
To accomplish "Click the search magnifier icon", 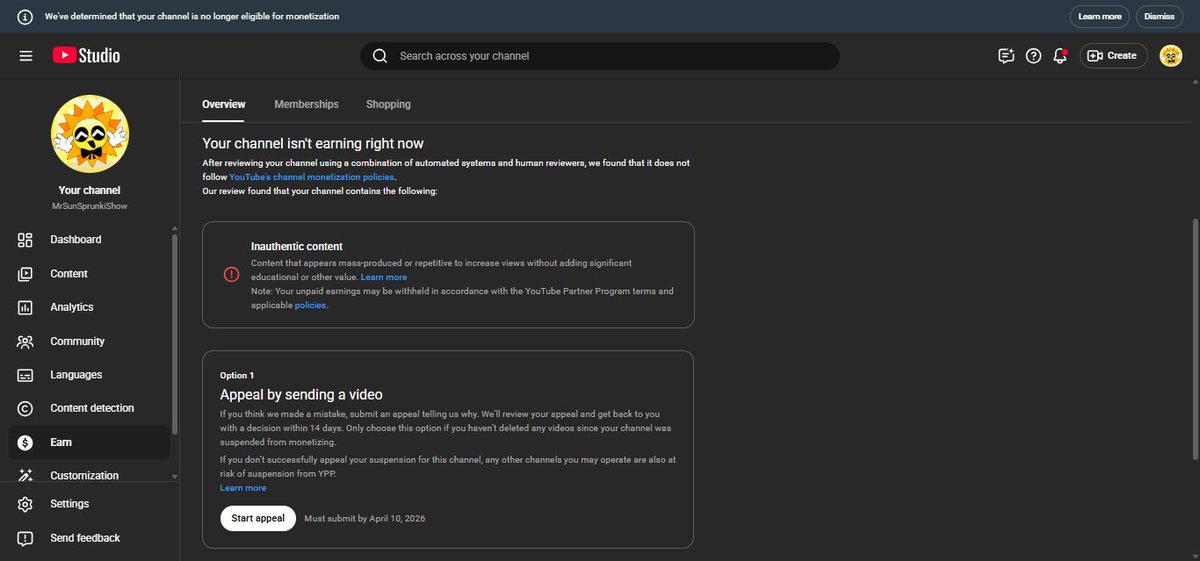I will [380, 56].
